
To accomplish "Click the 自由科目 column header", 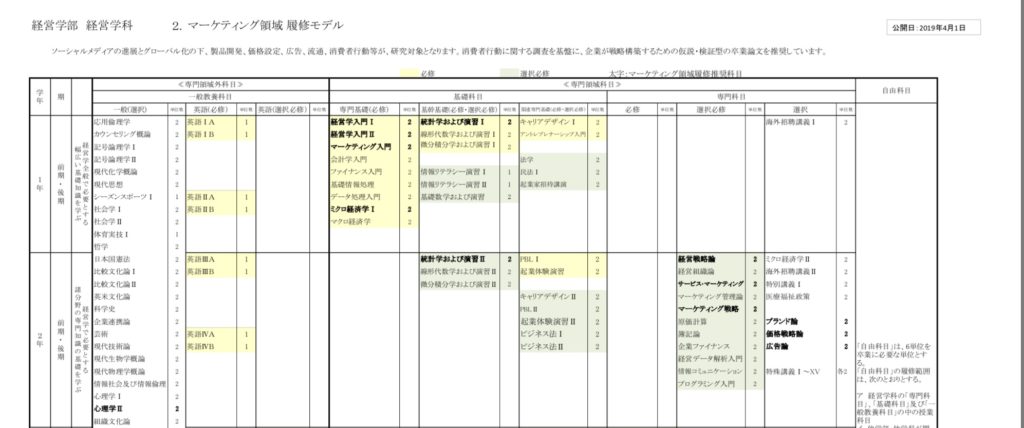I will coord(895,91).
